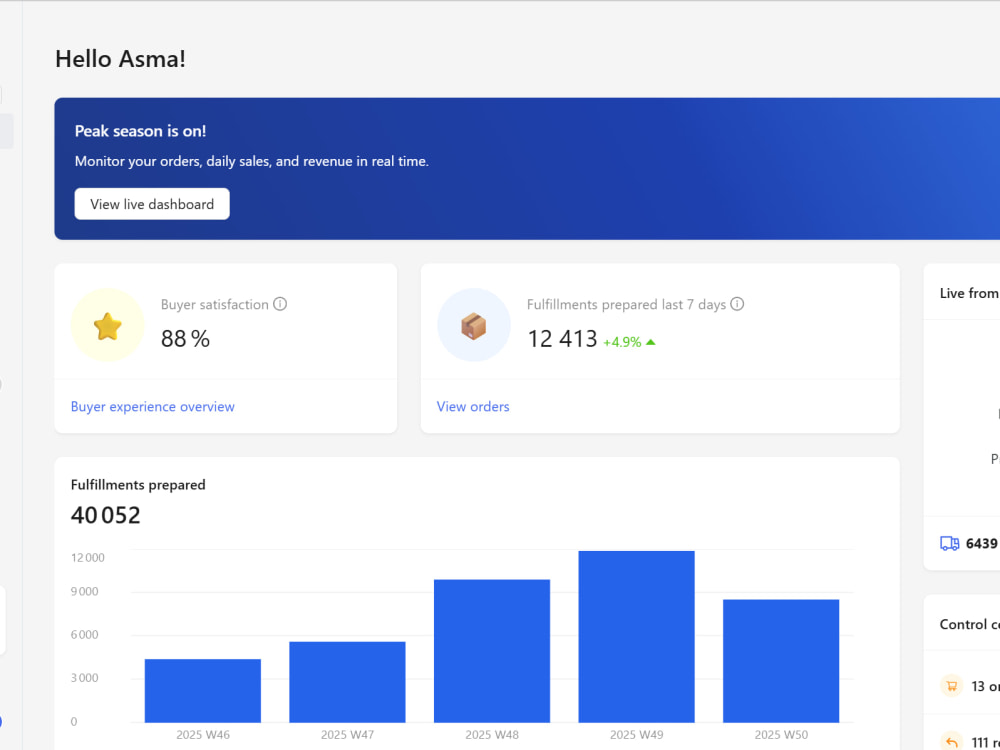
Task: Select the 2025 W50 bar in chart
Action: 781,661
